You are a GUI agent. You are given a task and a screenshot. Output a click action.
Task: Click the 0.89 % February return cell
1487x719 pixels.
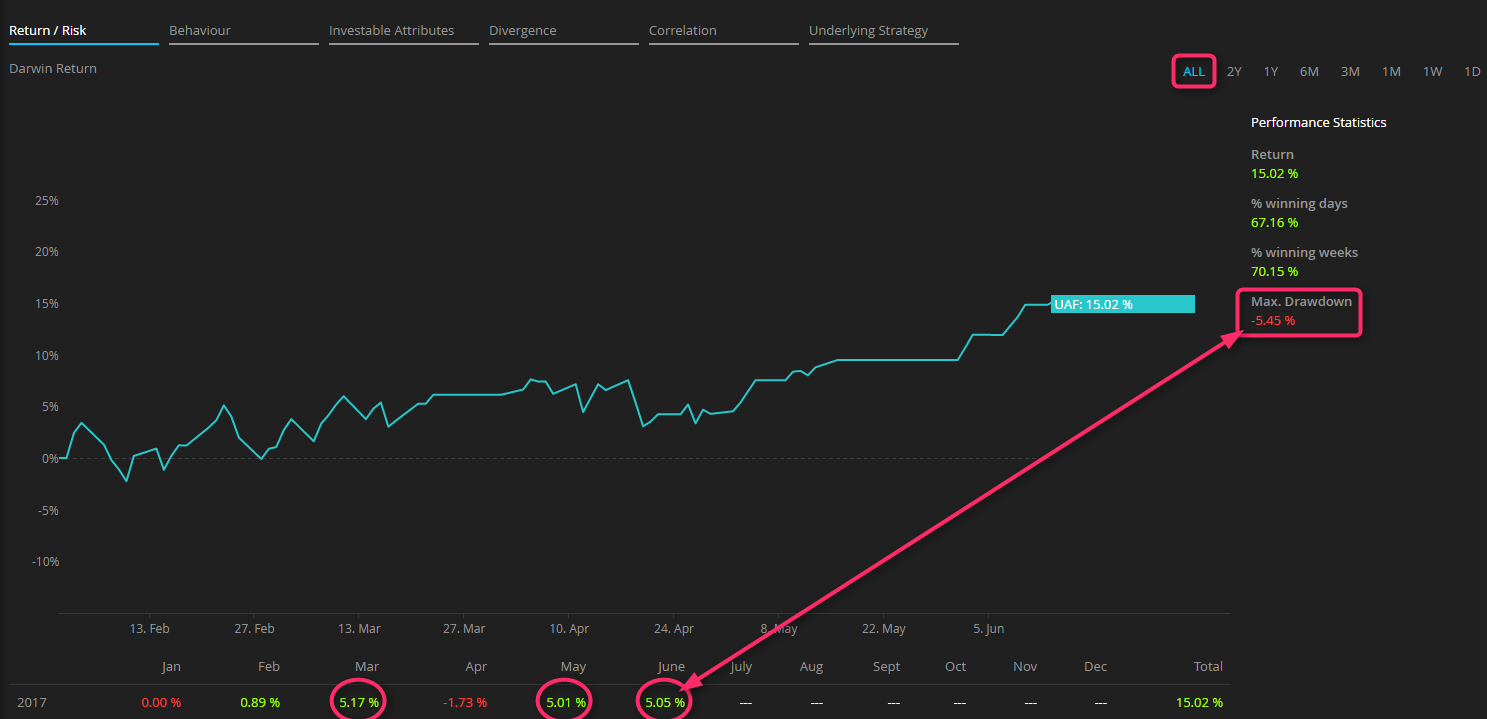260,702
